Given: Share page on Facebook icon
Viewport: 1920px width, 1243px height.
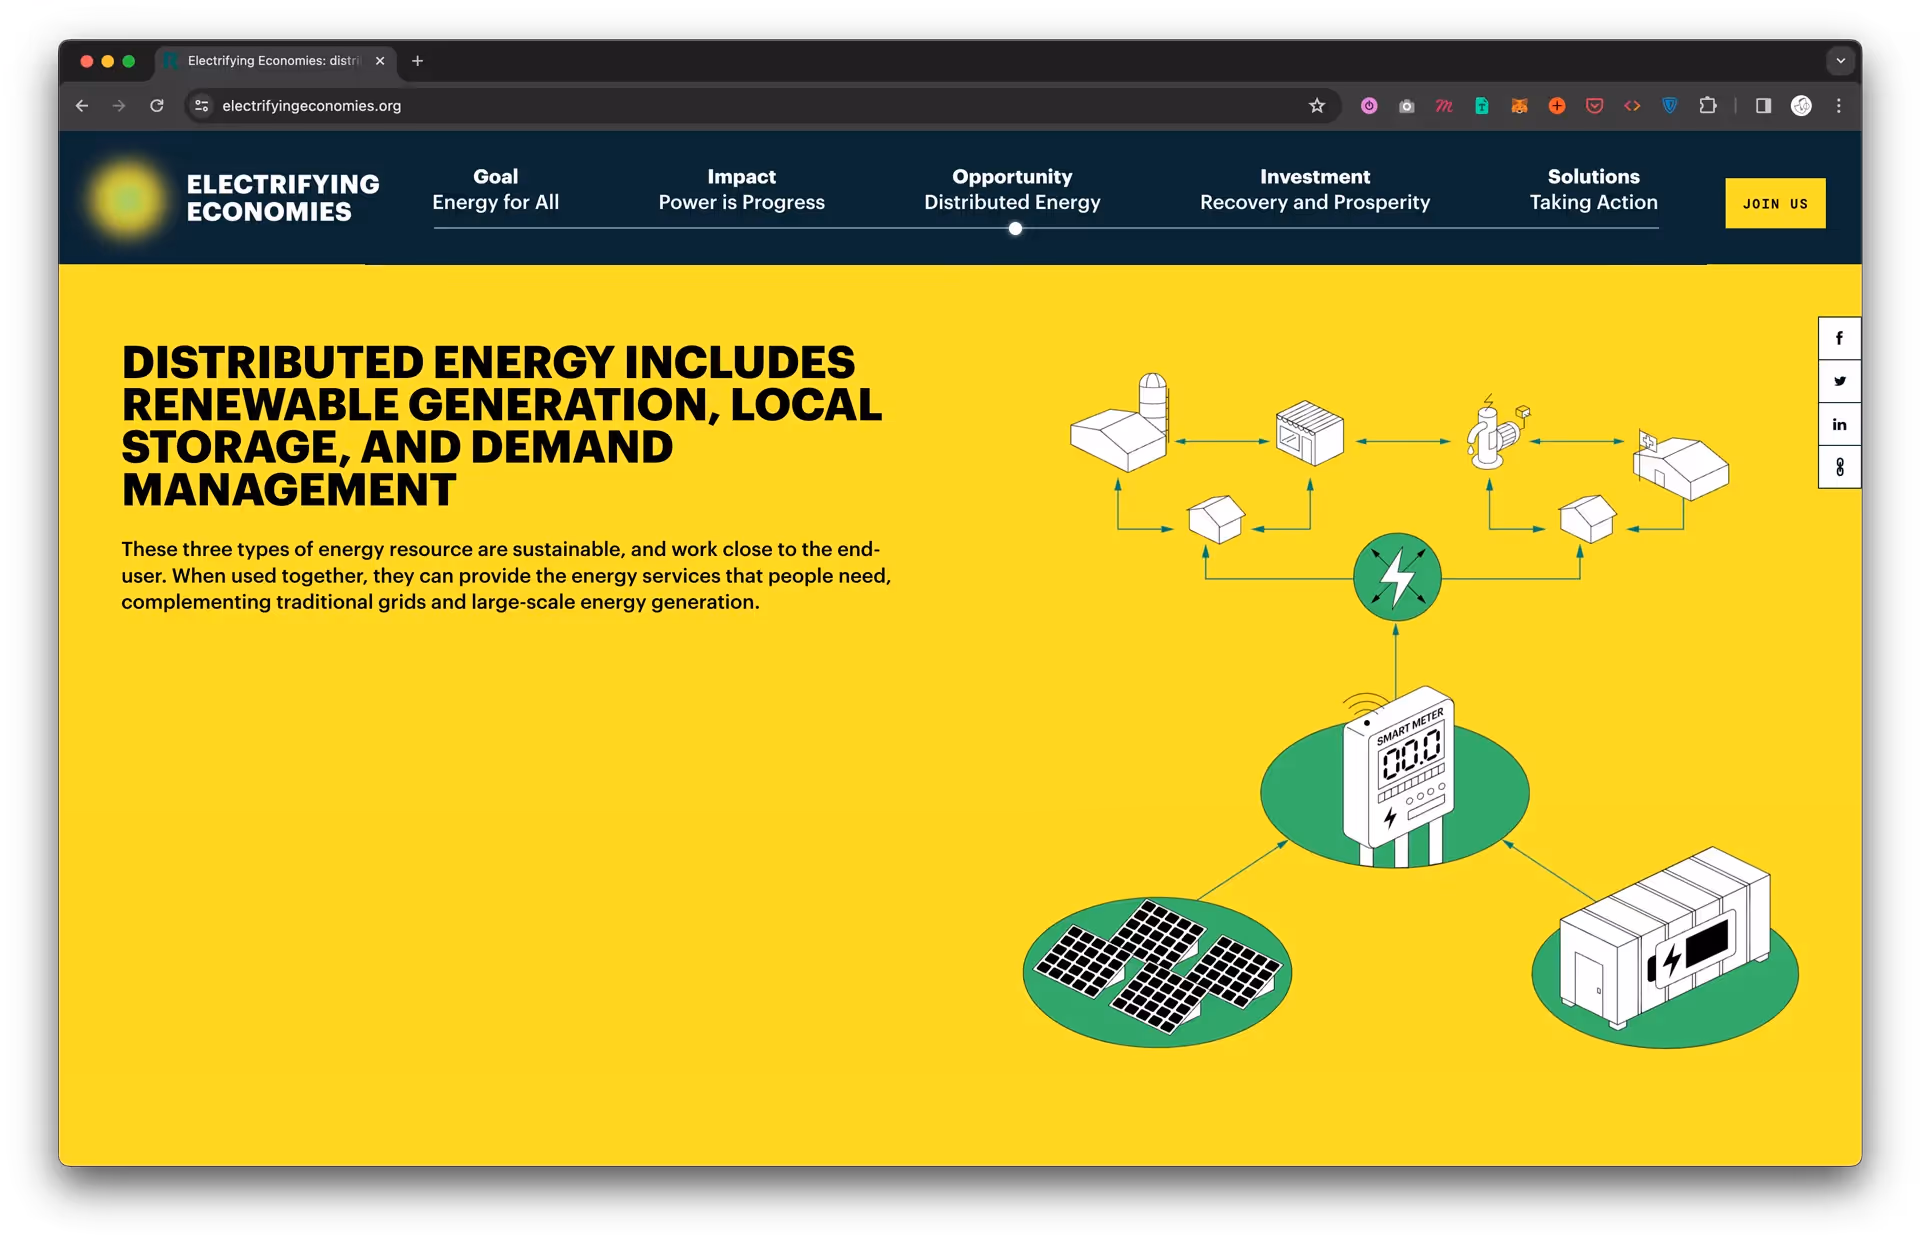Looking at the screenshot, I should tap(1839, 338).
